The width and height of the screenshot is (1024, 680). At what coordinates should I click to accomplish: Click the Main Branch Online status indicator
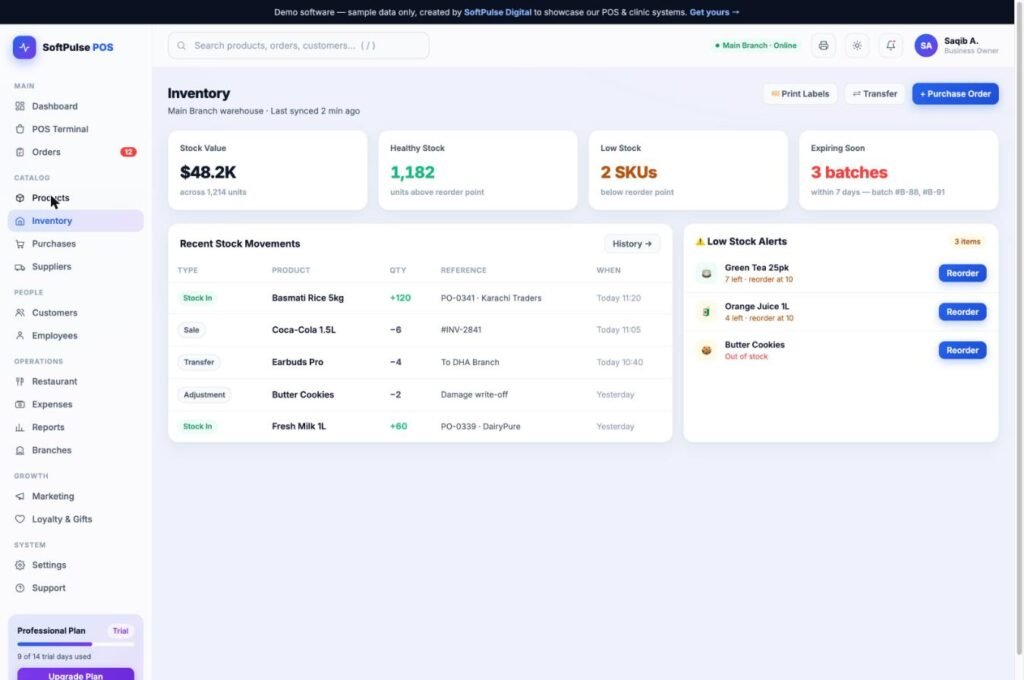click(756, 46)
